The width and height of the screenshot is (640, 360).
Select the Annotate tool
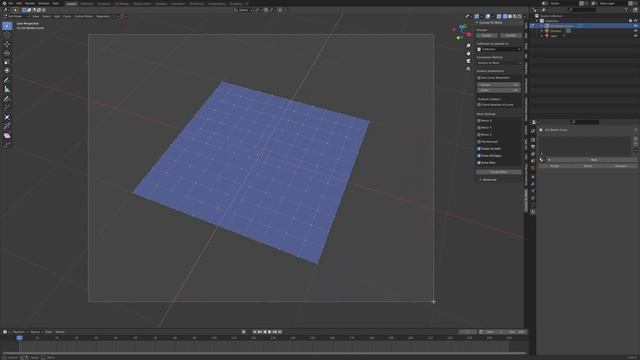(7, 80)
